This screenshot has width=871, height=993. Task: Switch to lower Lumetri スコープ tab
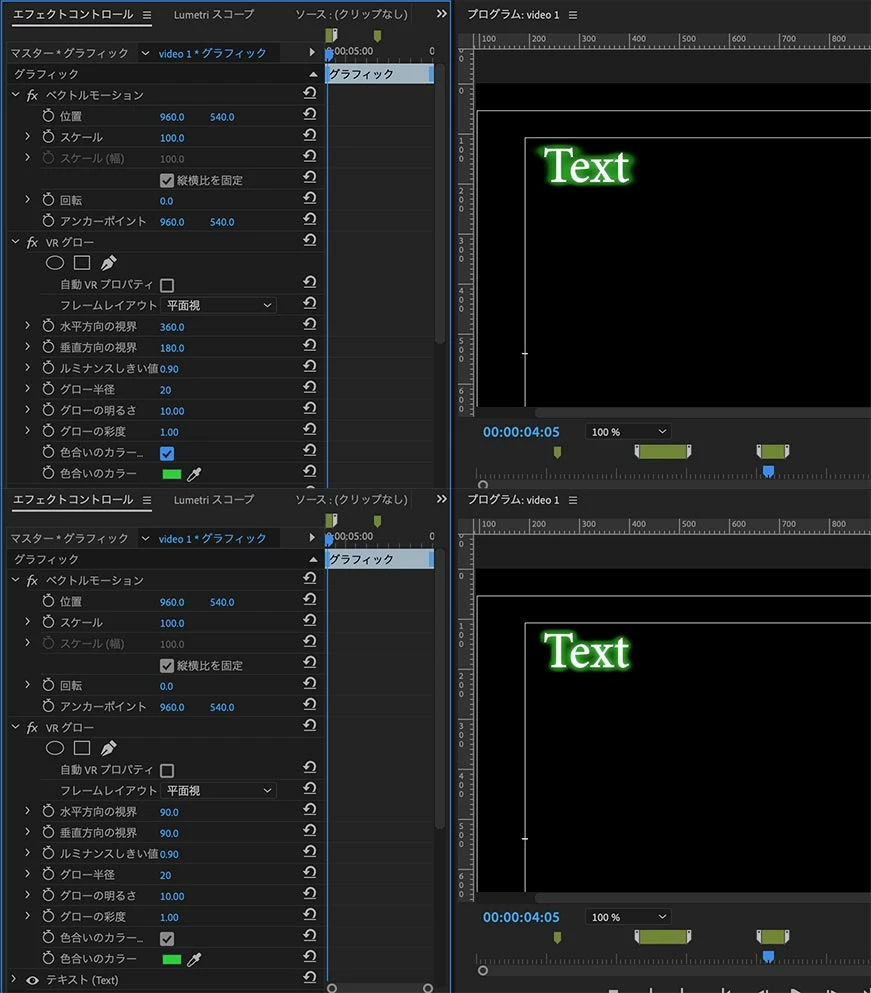coord(213,500)
